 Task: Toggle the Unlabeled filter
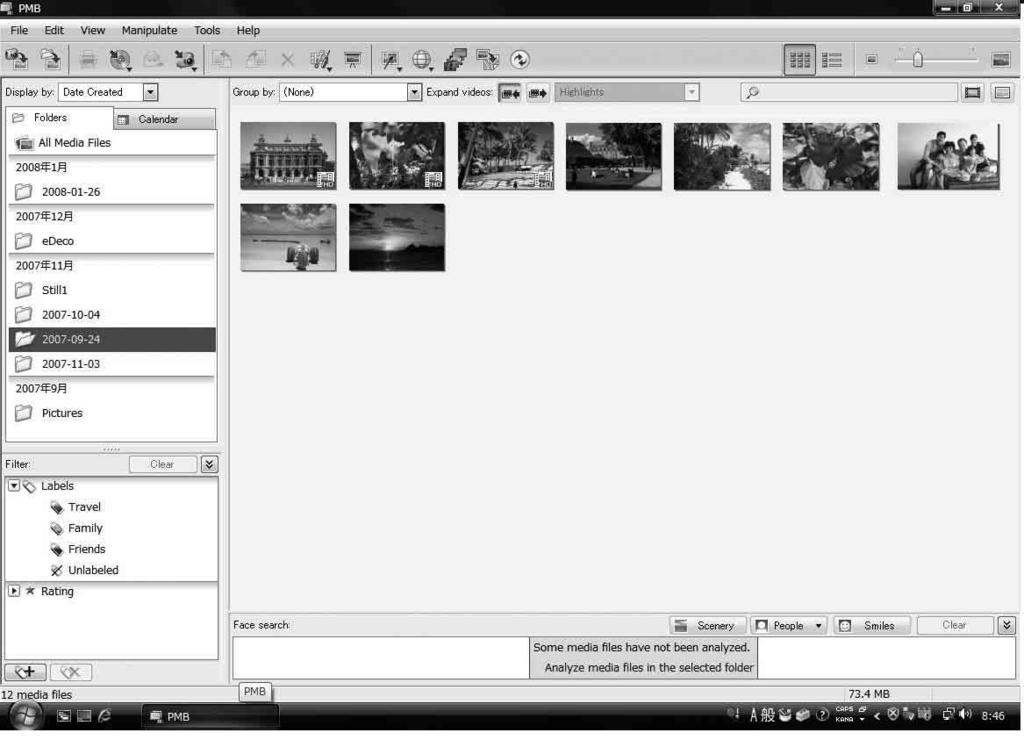click(85, 570)
